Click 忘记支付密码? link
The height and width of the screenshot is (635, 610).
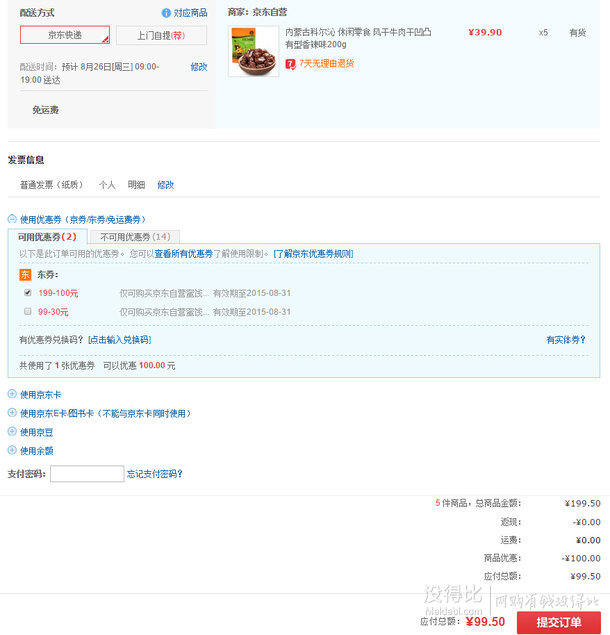(155, 474)
